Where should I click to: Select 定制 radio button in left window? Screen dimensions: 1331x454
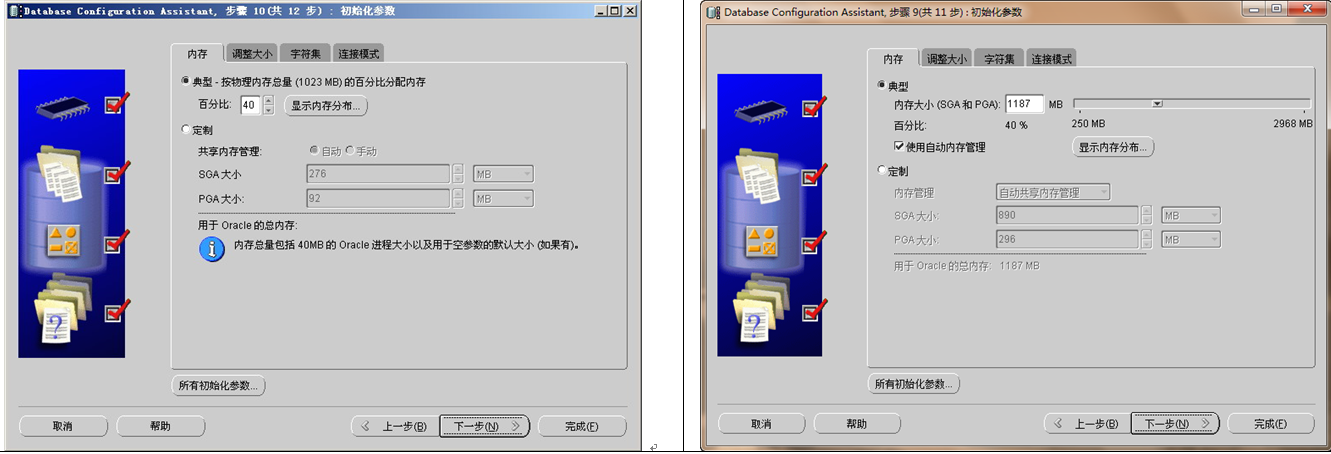[185, 129]
